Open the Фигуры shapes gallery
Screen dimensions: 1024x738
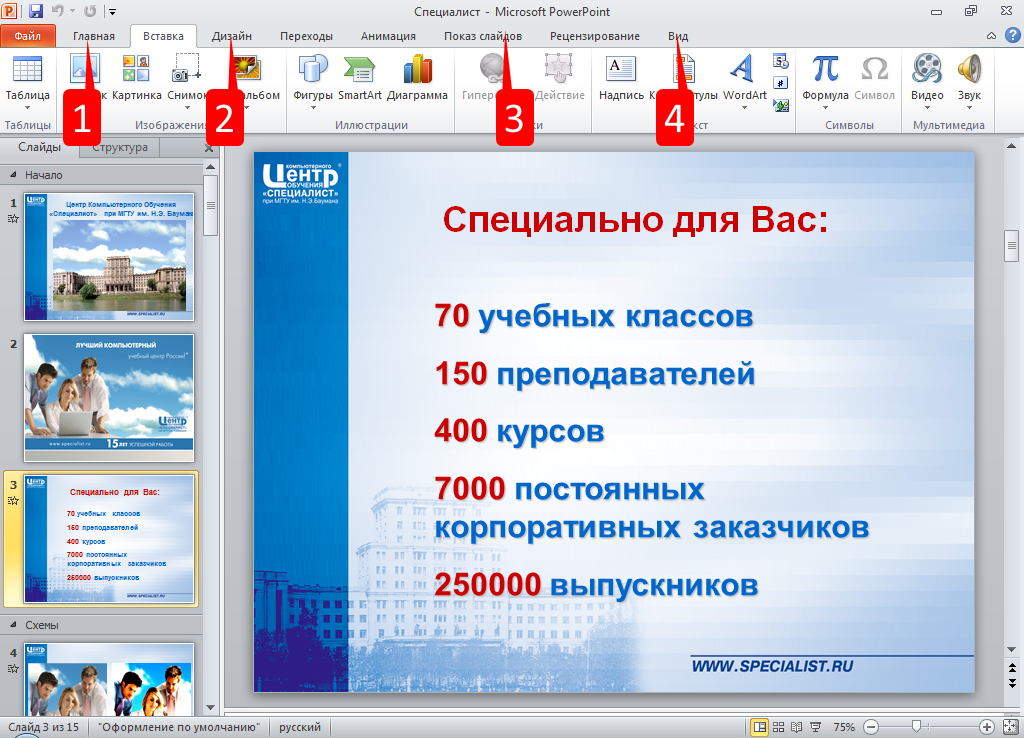(313, 78)
